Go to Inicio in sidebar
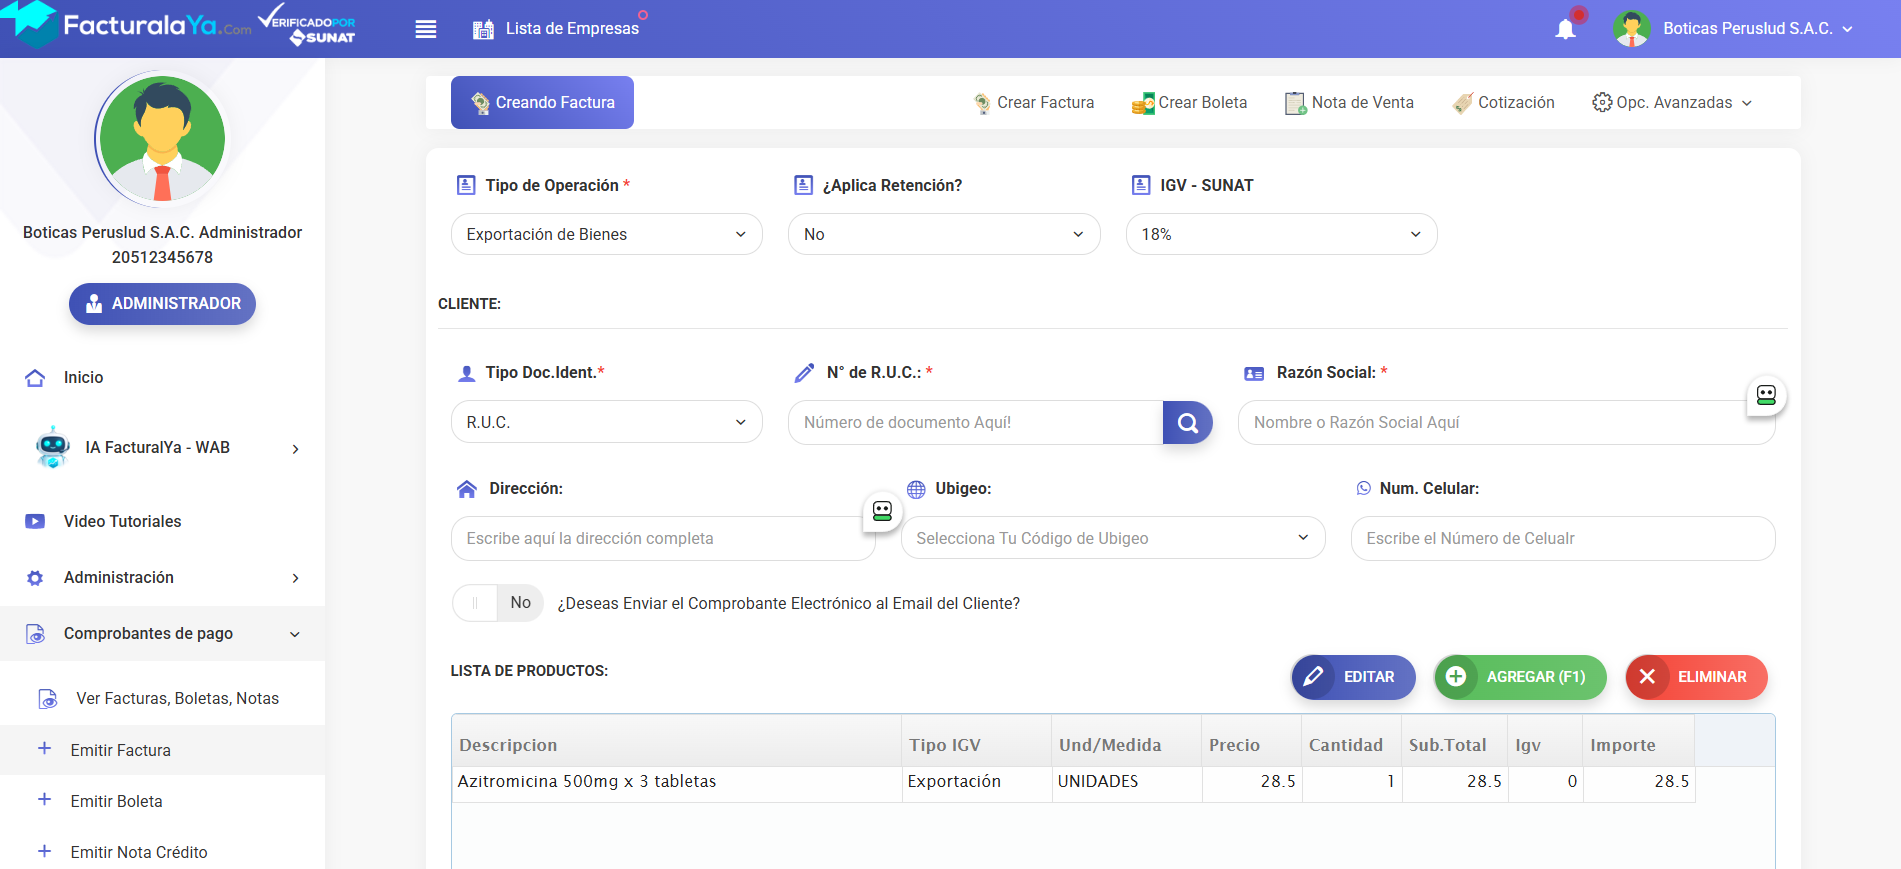Screen dimensions: 1901x869 [84, 378]
